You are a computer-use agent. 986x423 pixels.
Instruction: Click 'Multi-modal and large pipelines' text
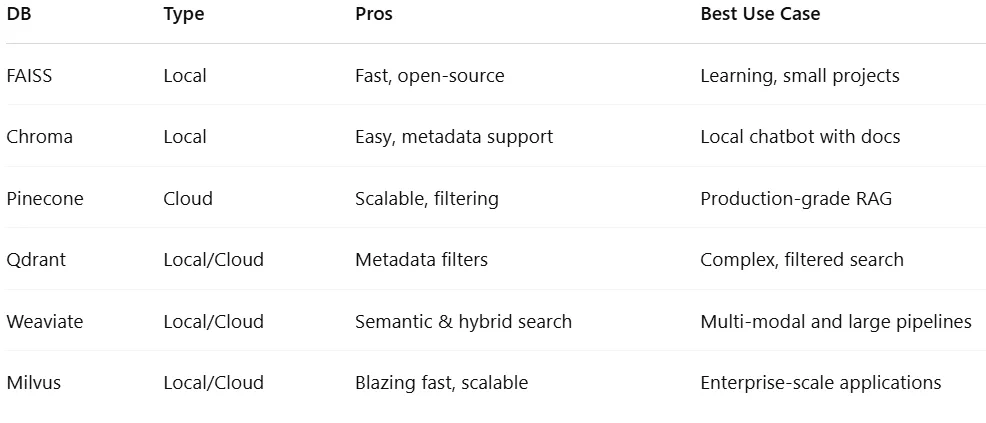836,322
